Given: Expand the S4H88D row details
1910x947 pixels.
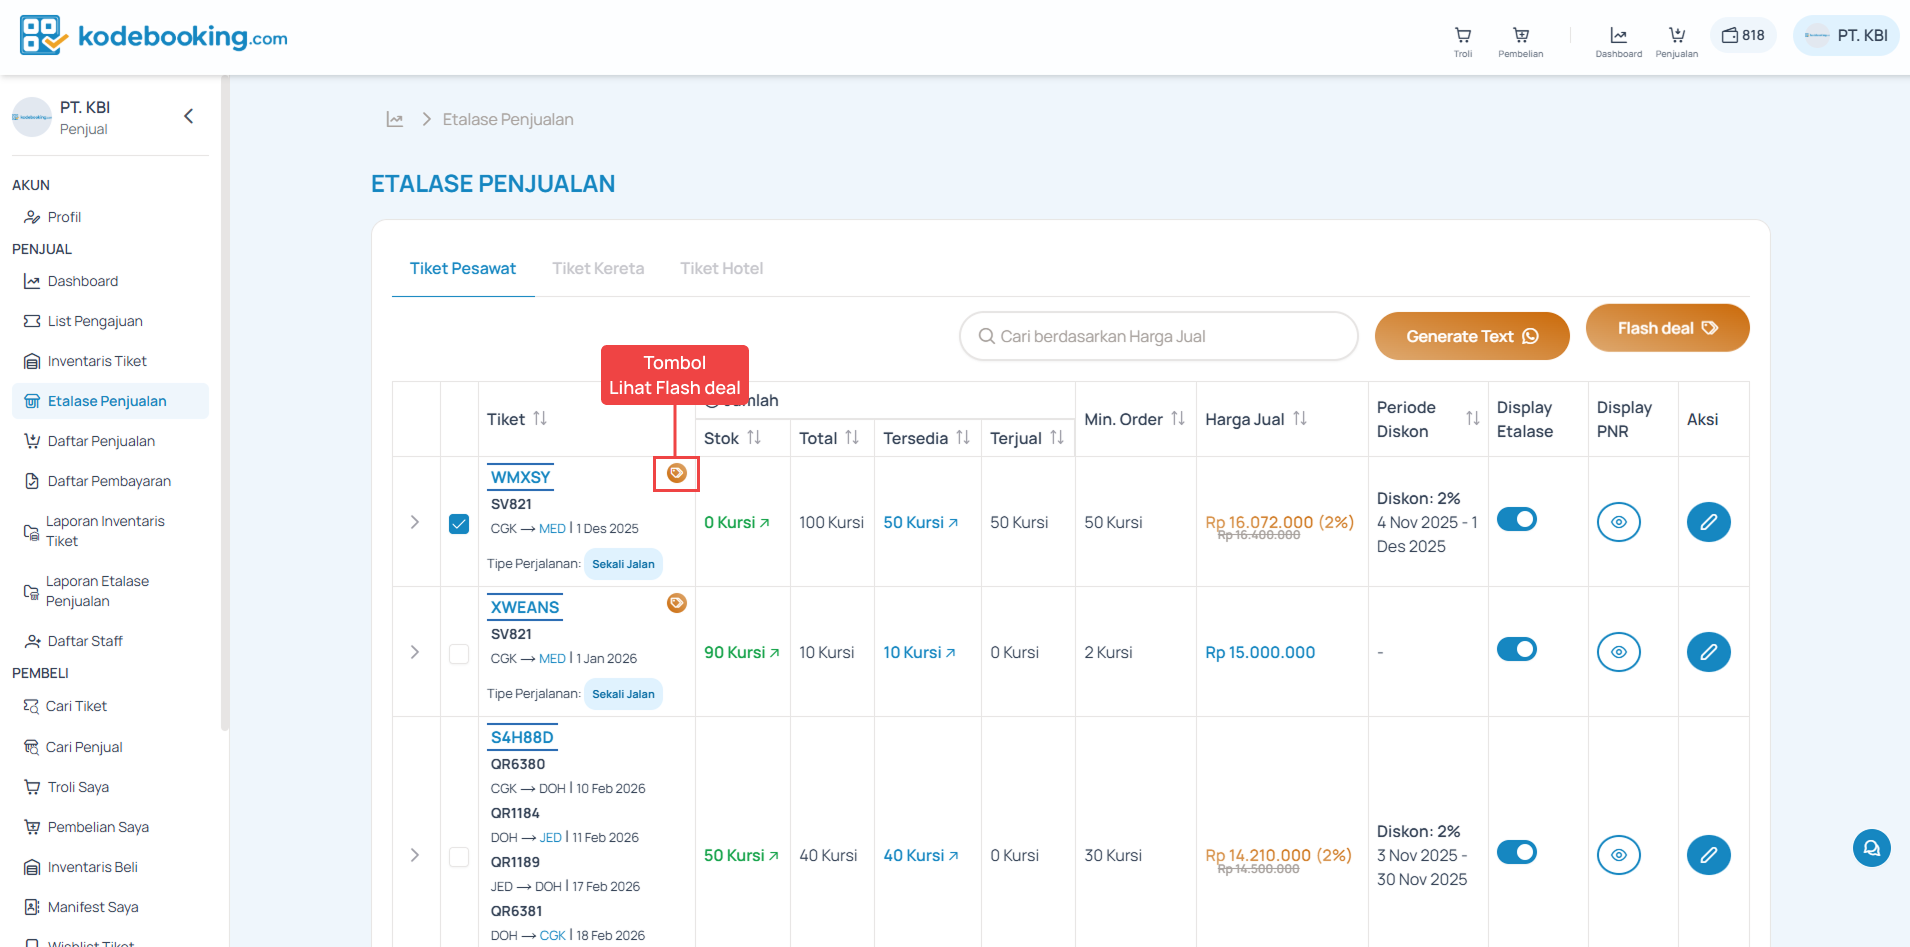Looking at the screenshot, I should coord(415,855).
